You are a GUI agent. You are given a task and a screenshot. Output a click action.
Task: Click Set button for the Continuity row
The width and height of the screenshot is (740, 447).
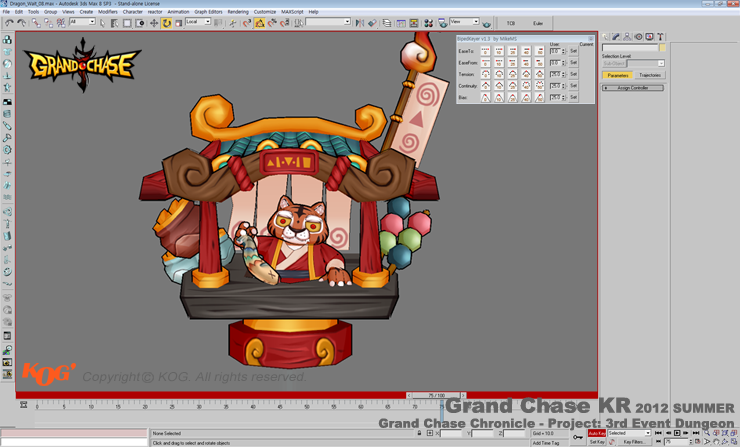click(x=573, y=86)
